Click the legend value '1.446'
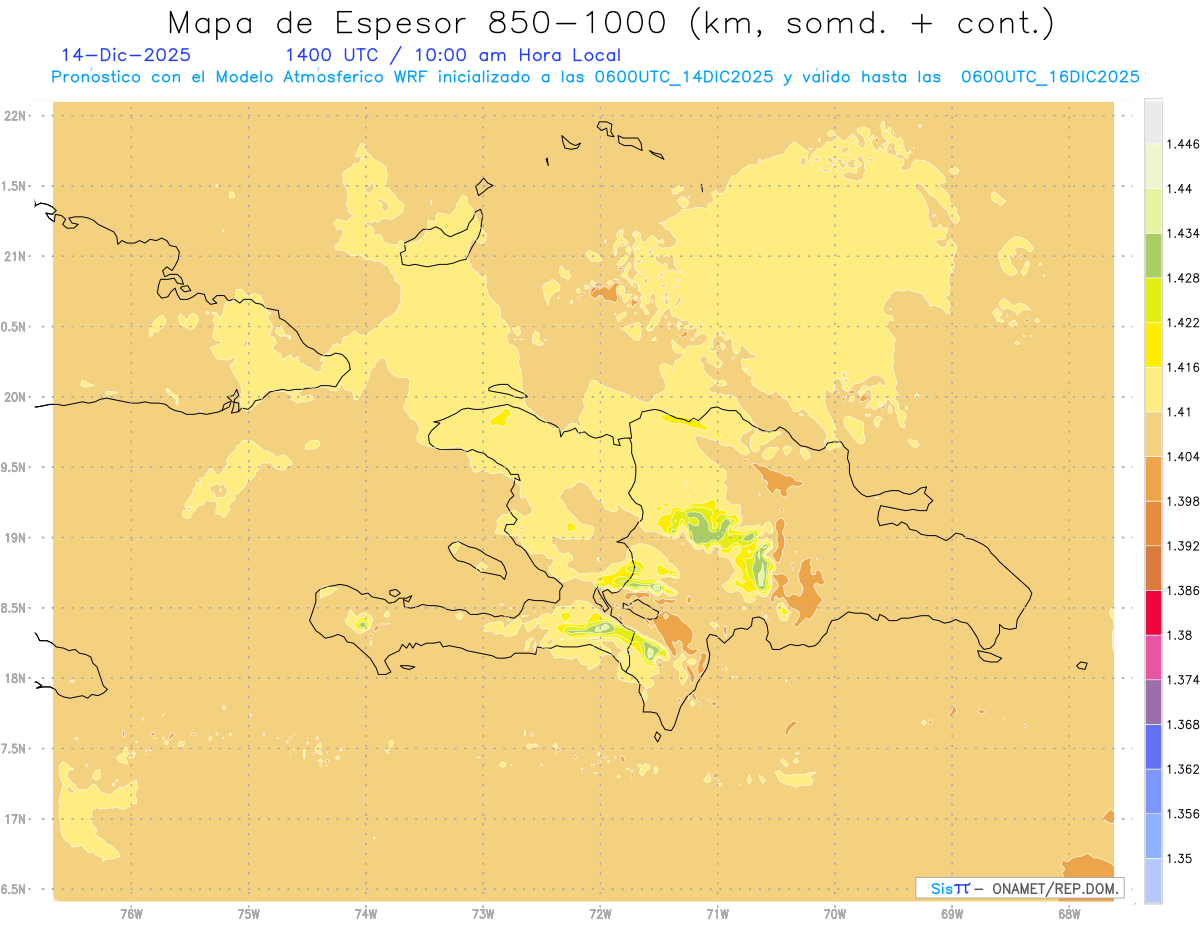 click(1182, 144)
